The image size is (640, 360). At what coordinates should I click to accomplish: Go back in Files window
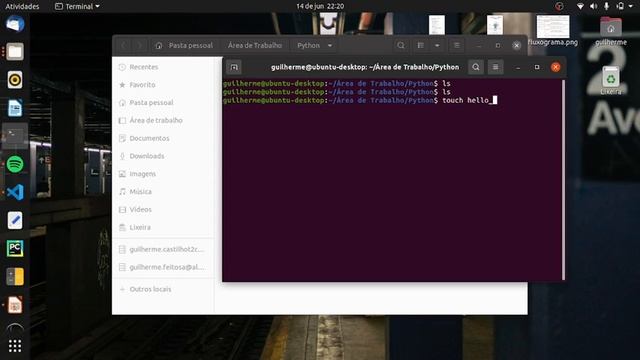tap(124, 45)
